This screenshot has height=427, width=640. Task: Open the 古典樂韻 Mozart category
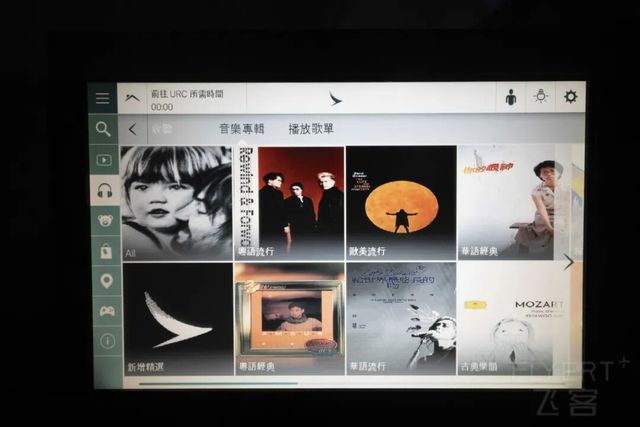pyautogui.click(x=513, y=318)
